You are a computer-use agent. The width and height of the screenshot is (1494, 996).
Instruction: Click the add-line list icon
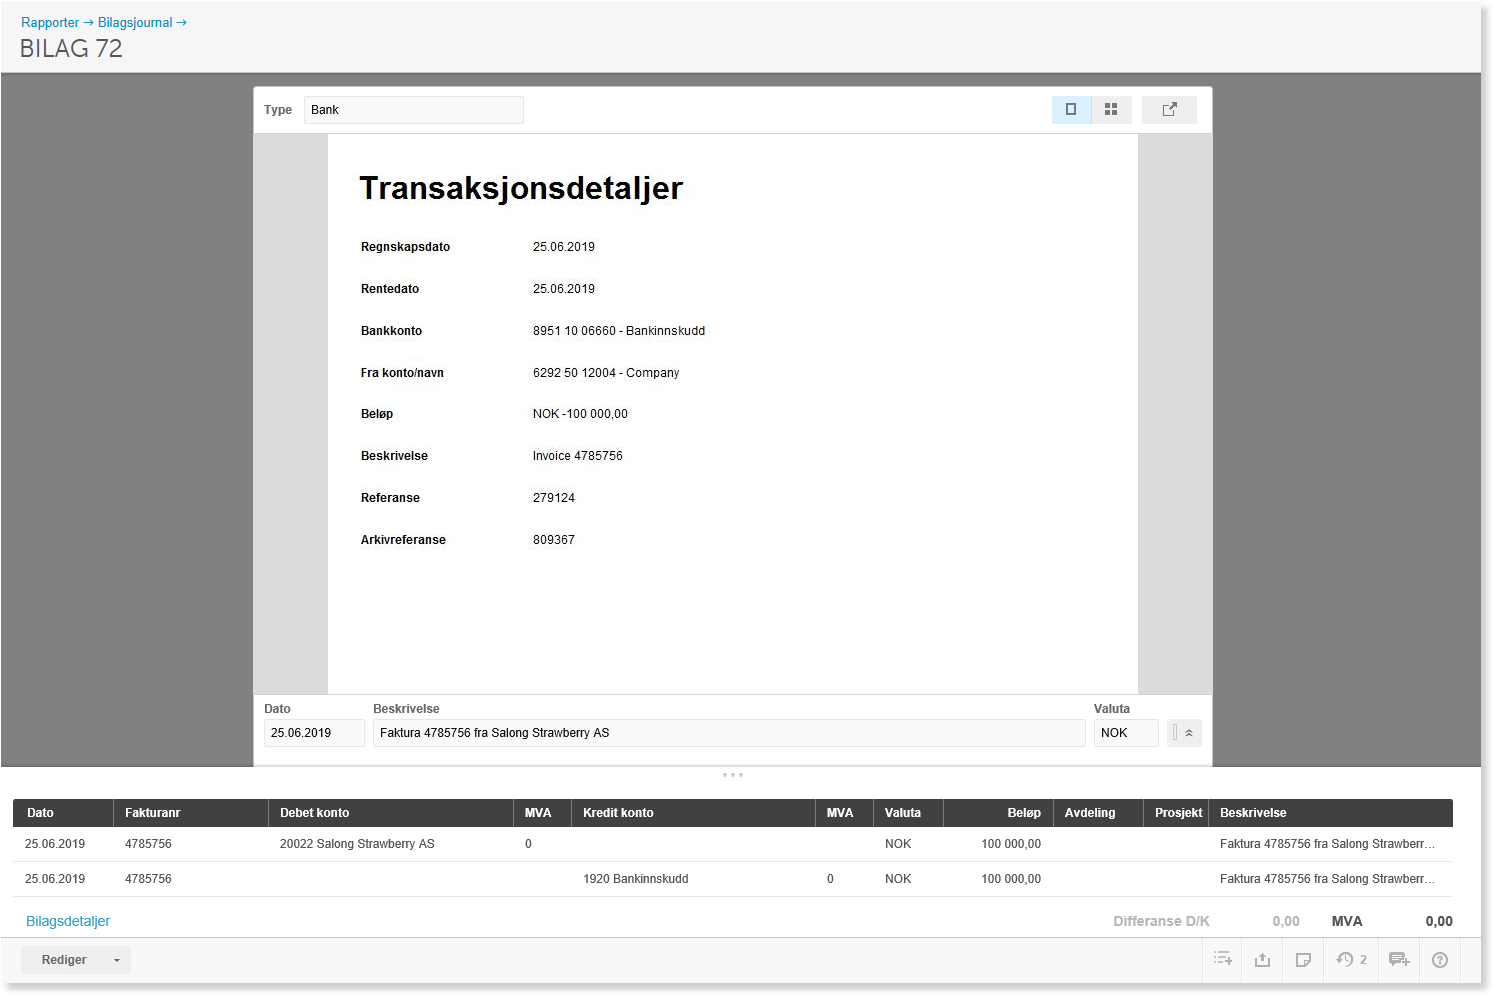(x=1222, y=959)
